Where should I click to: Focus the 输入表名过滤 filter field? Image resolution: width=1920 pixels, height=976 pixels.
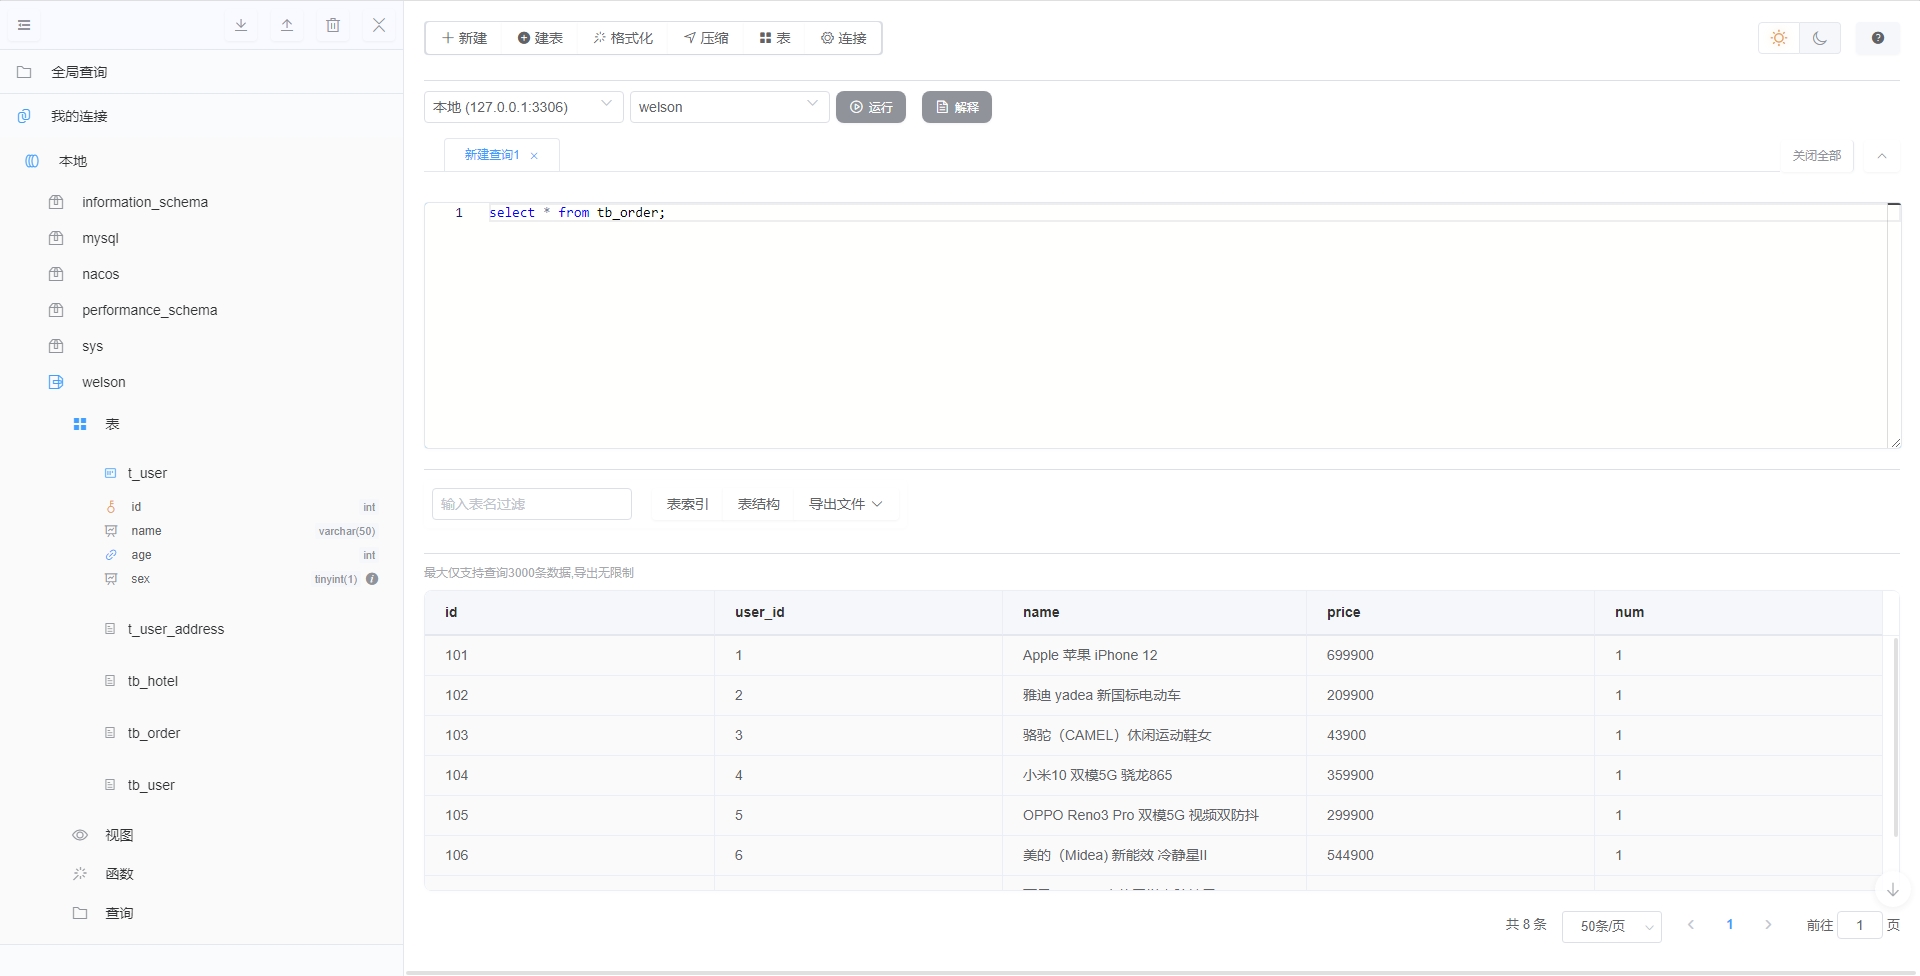click(532, 504)
